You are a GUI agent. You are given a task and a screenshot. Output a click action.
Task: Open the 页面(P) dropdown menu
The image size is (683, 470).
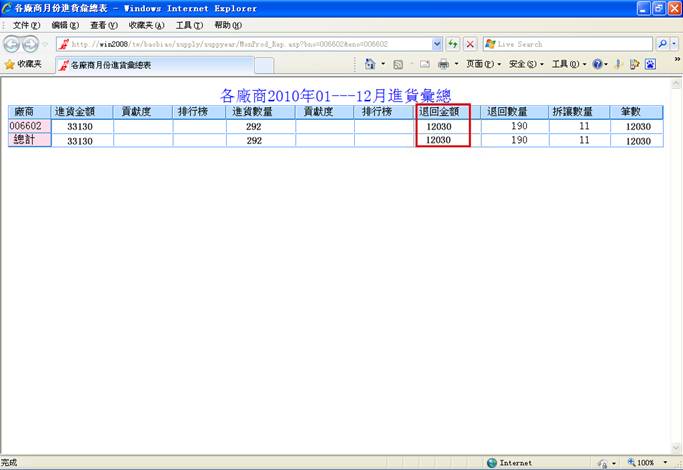[x=482, y=64]
